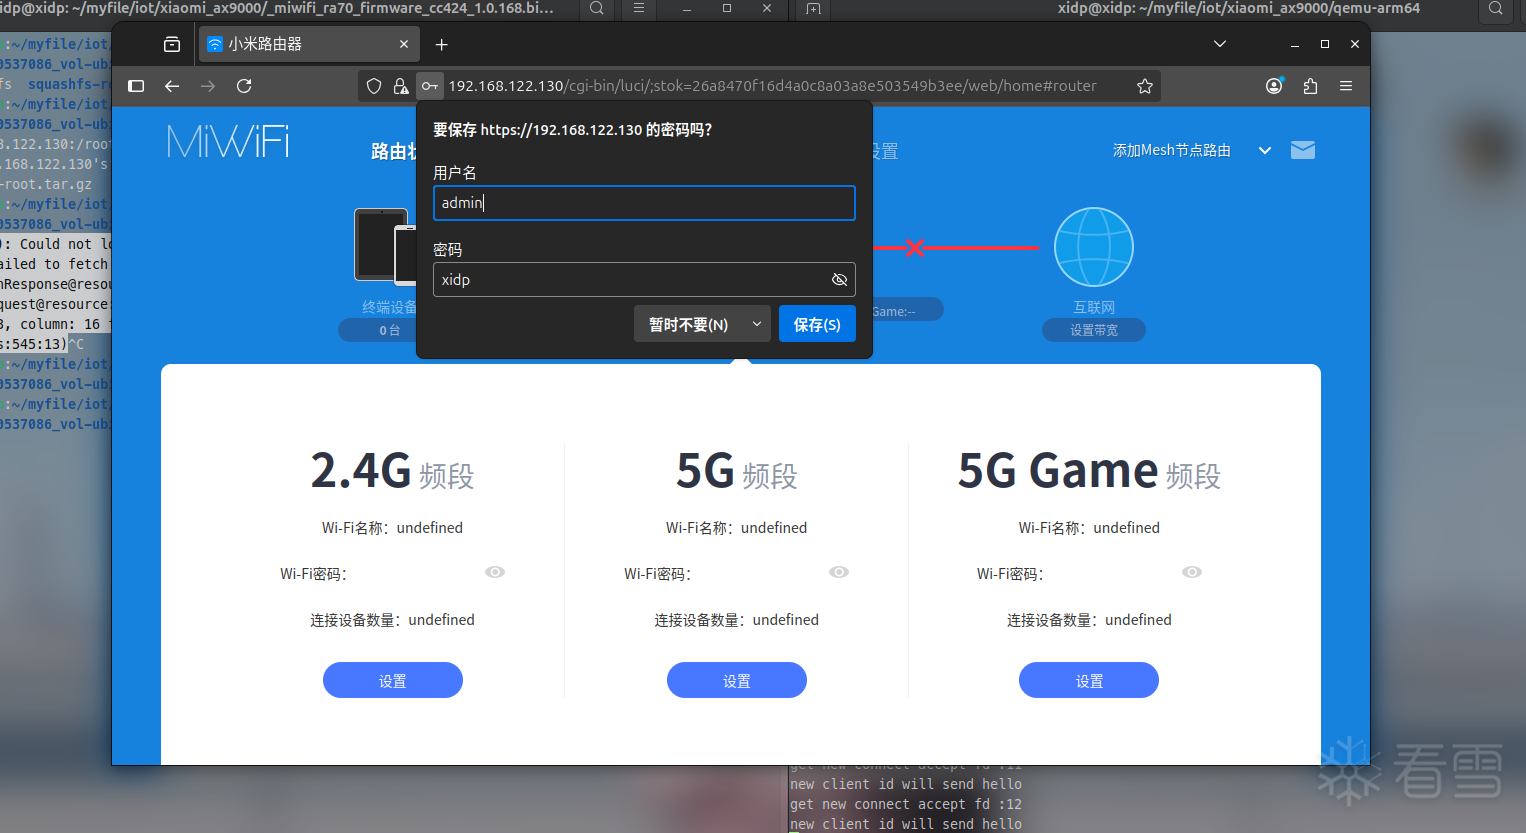The height and width of the screenshot is (833, 1526).
Task: Click 设置 under the 2.4G band
Action: click(393, 680)
